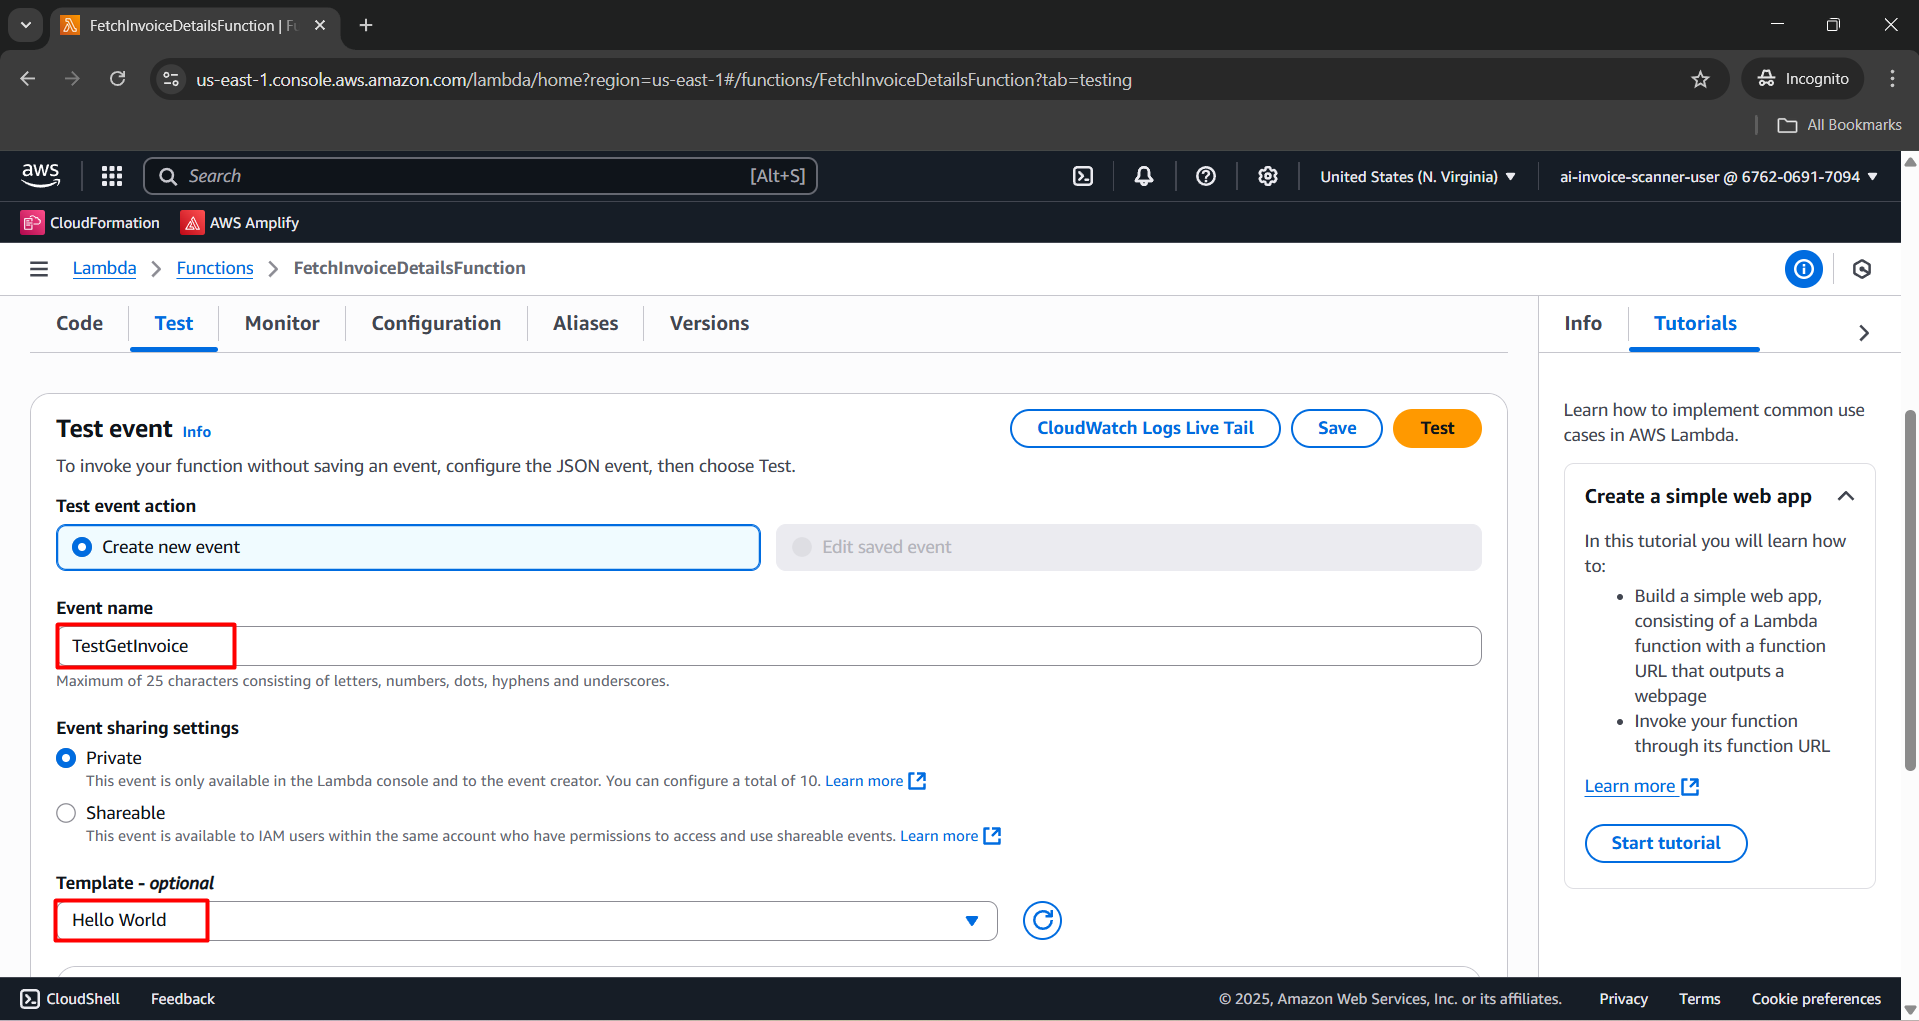Open the region selector N. Virginia
Image resolution: width=1919 pixels, height=1021 pixels.
(x=1417, y=177)
